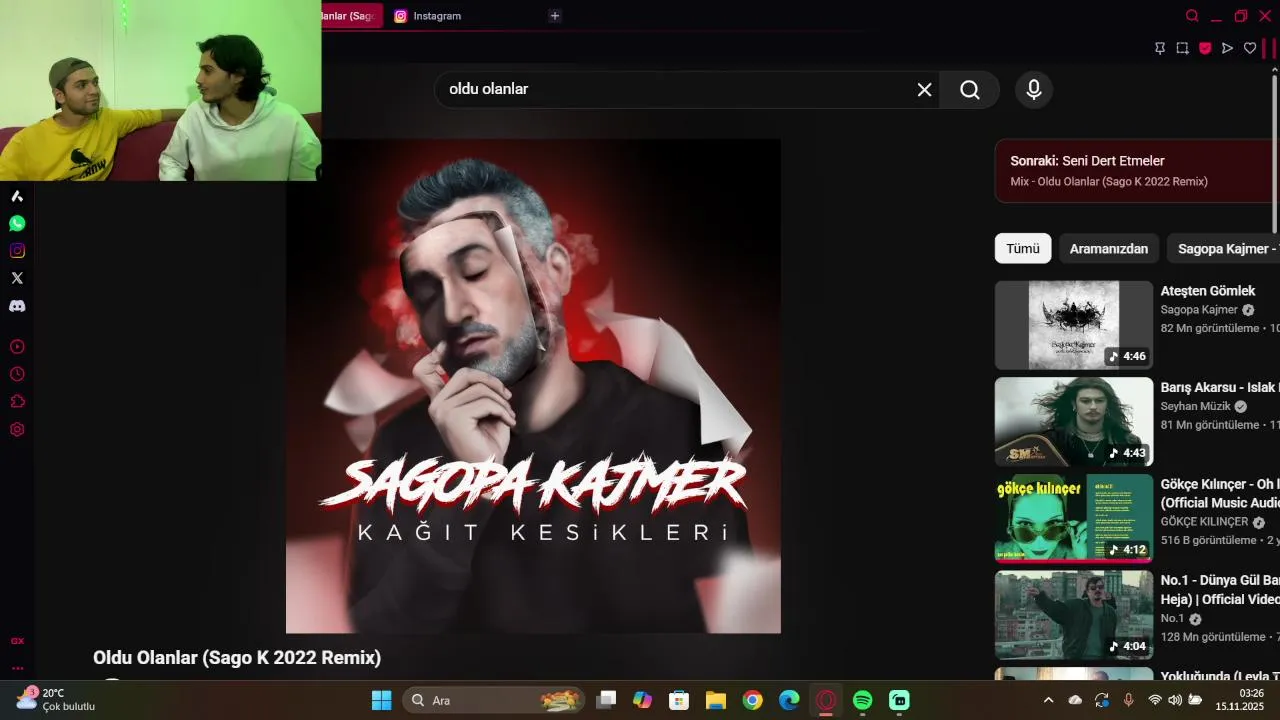Open GX Corner at sidebar bottom
The height and width of the screenshot is (720, 1280).
pos(17,641)
